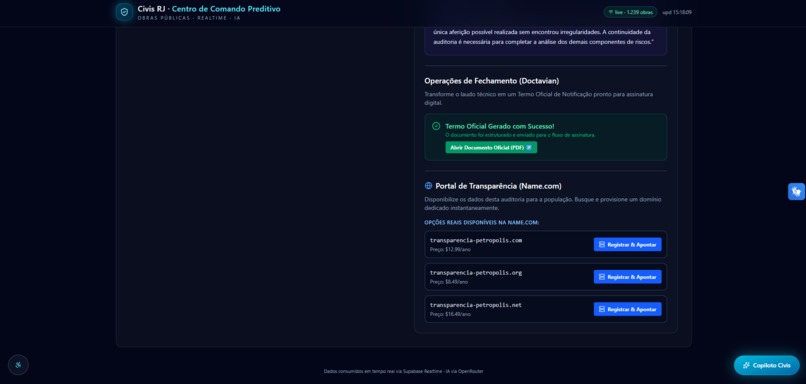Click Portal de Transparência (Name.com) heading
The height and width of the screenshot is (384, 806).
pyautogui.click(x=498, y=186)
